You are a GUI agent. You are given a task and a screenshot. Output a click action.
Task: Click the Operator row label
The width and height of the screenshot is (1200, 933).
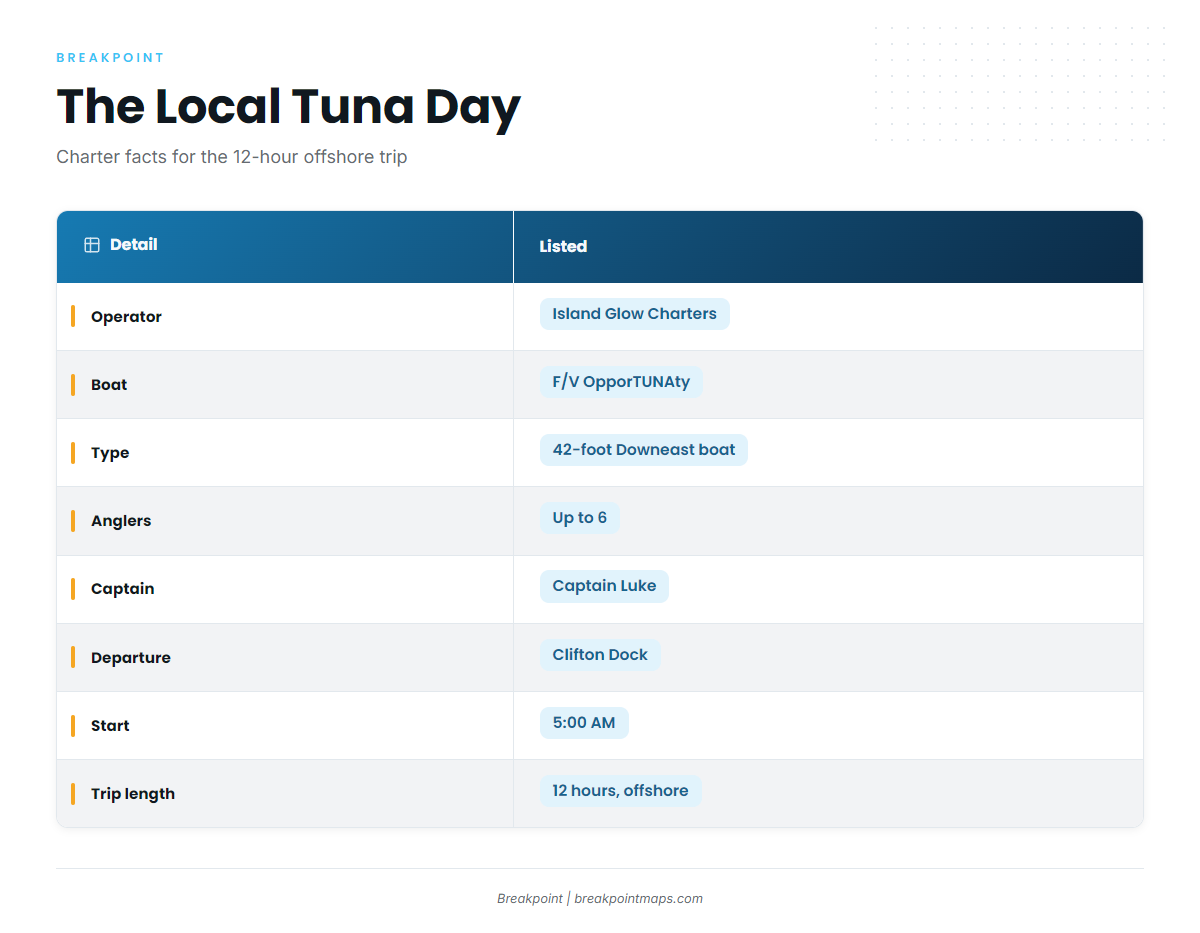coord(126,317)
